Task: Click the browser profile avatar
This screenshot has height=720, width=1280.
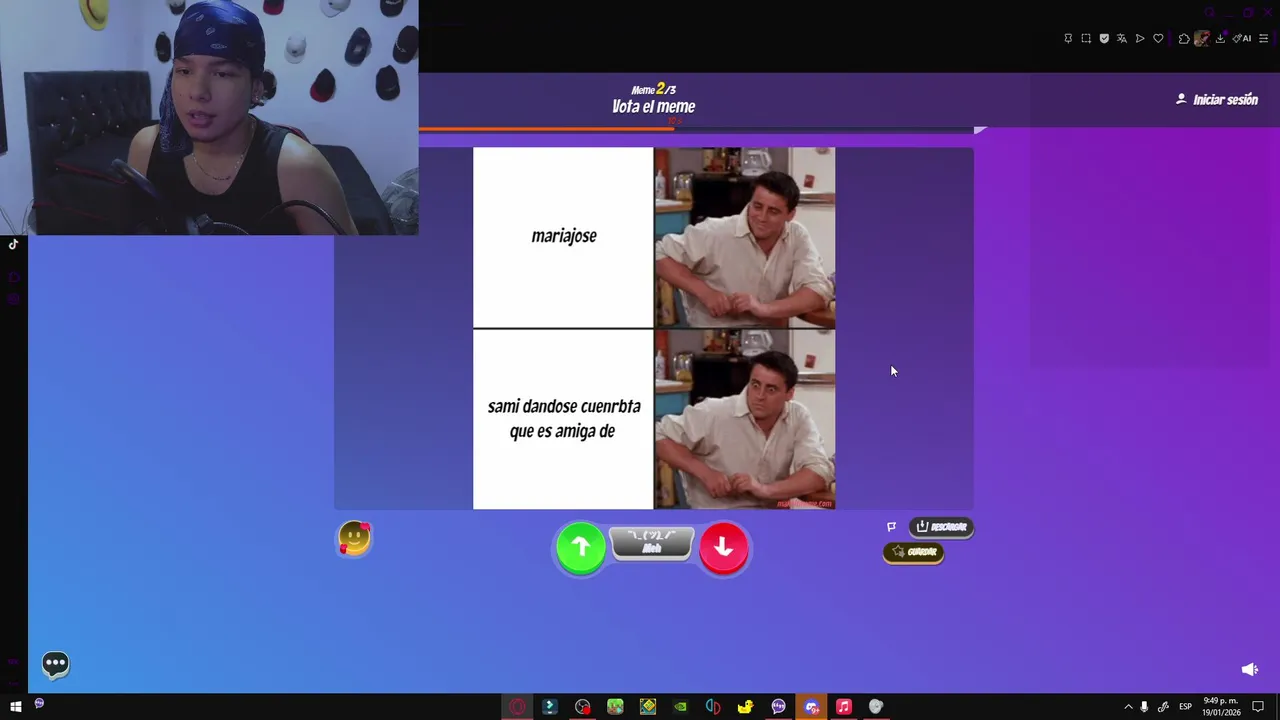Action: [x=1202, y=38]
